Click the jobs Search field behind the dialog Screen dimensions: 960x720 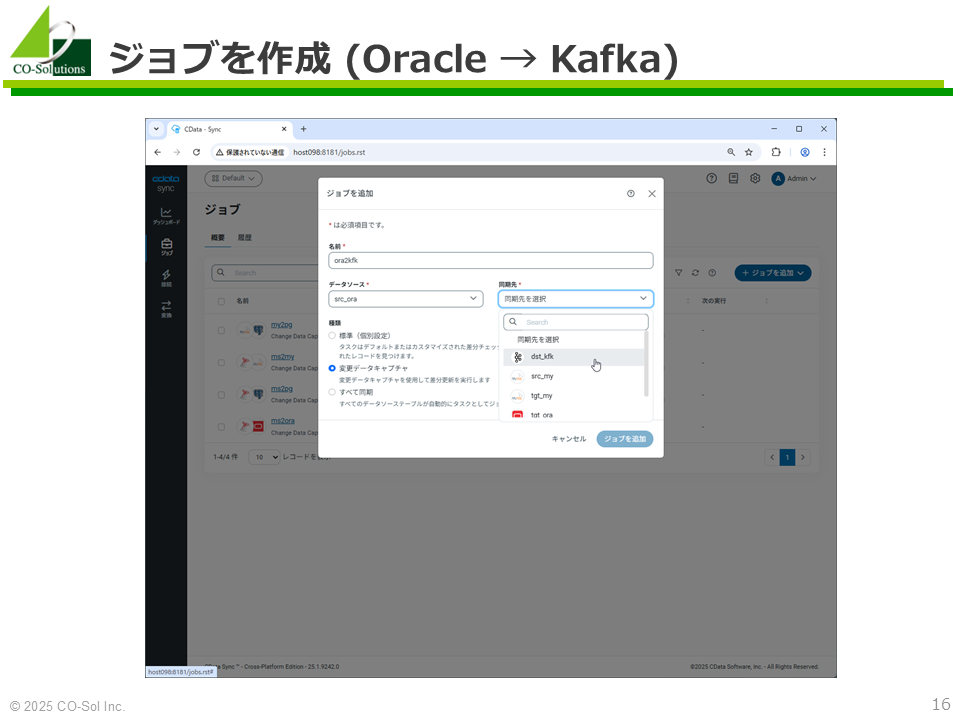point(264,272)
